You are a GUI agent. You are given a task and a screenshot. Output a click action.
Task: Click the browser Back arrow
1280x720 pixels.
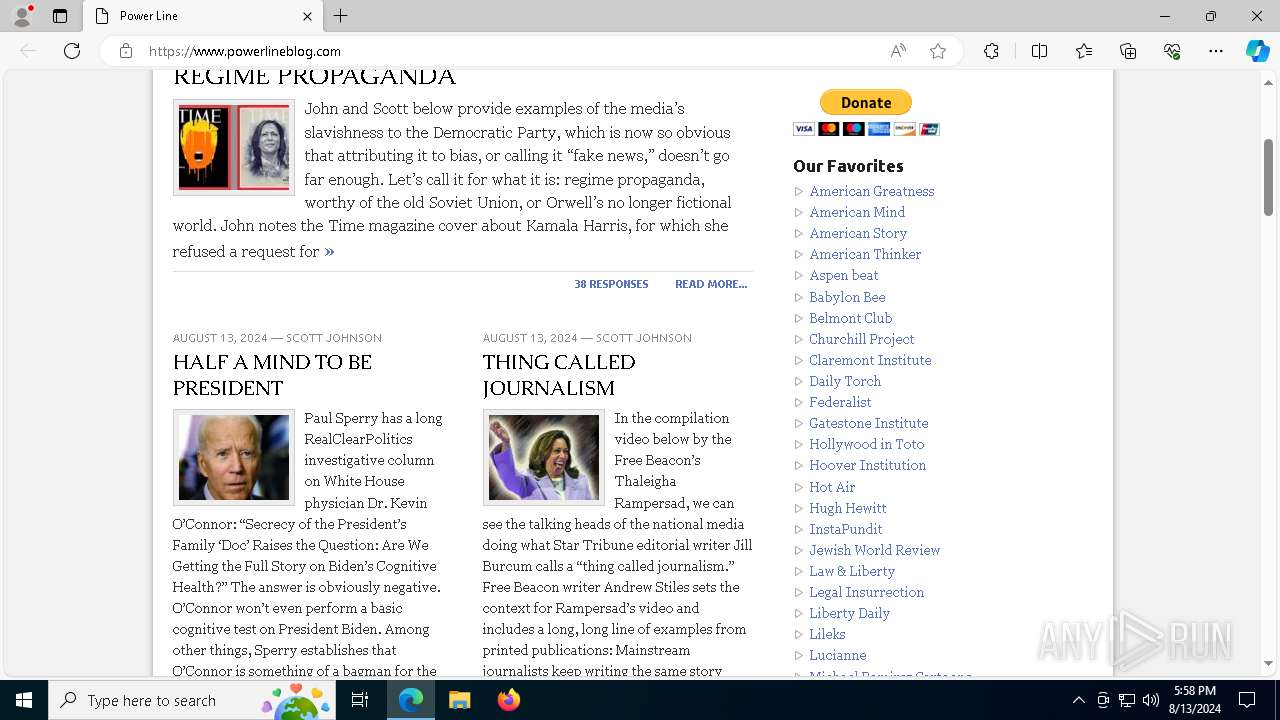(28, 51)
